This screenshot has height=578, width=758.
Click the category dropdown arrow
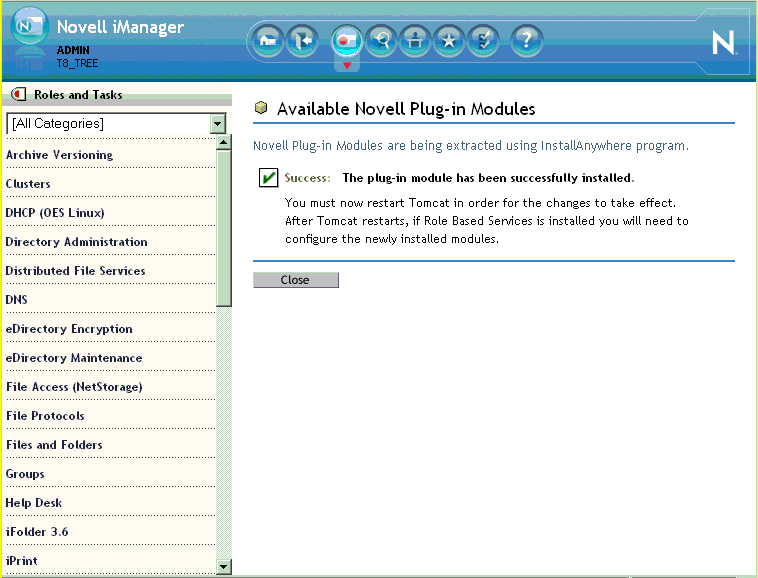coord(218,124)
